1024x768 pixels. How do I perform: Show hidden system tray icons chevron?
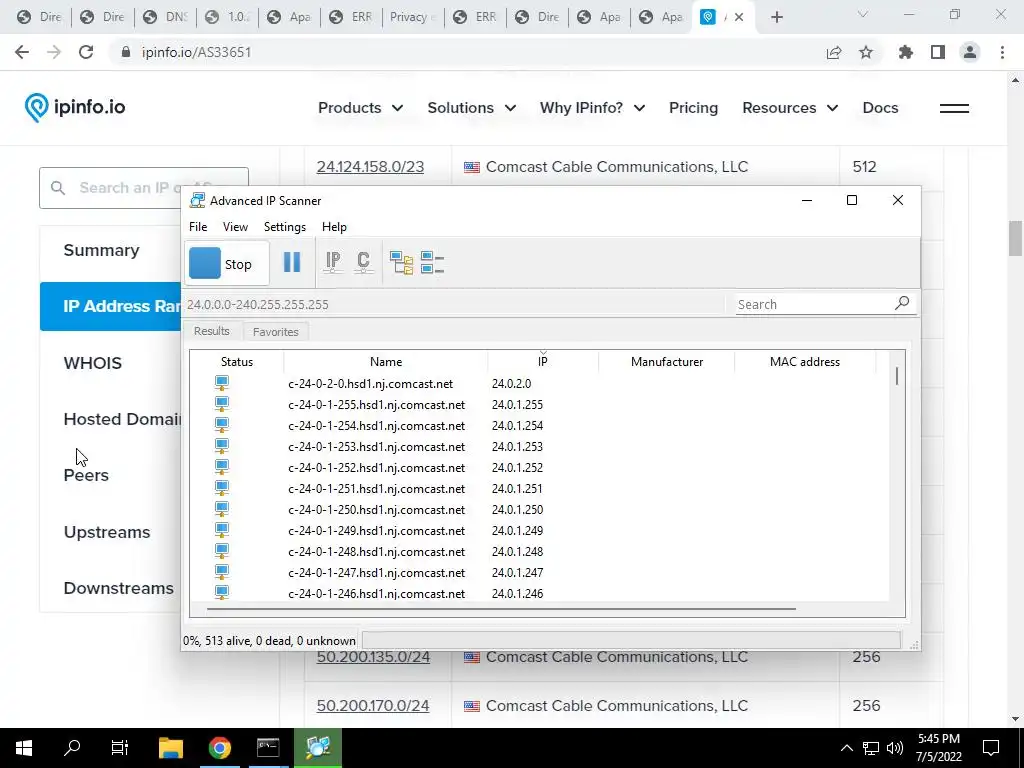846,748
